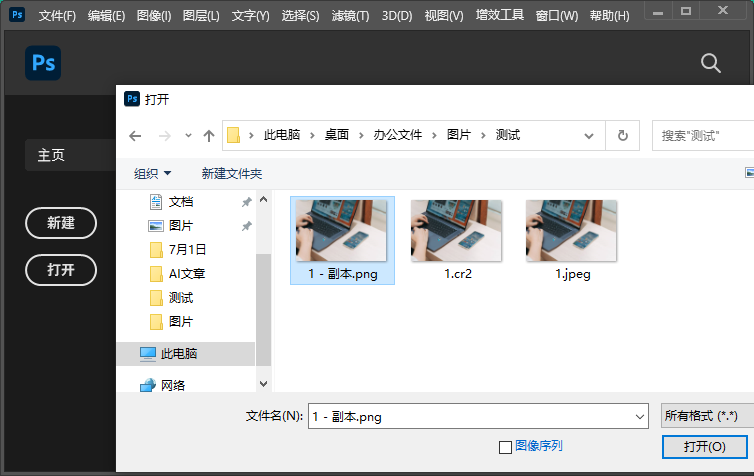
Task: Select pinned 图片 library in sidebar
Action: [x=181, y=225]
